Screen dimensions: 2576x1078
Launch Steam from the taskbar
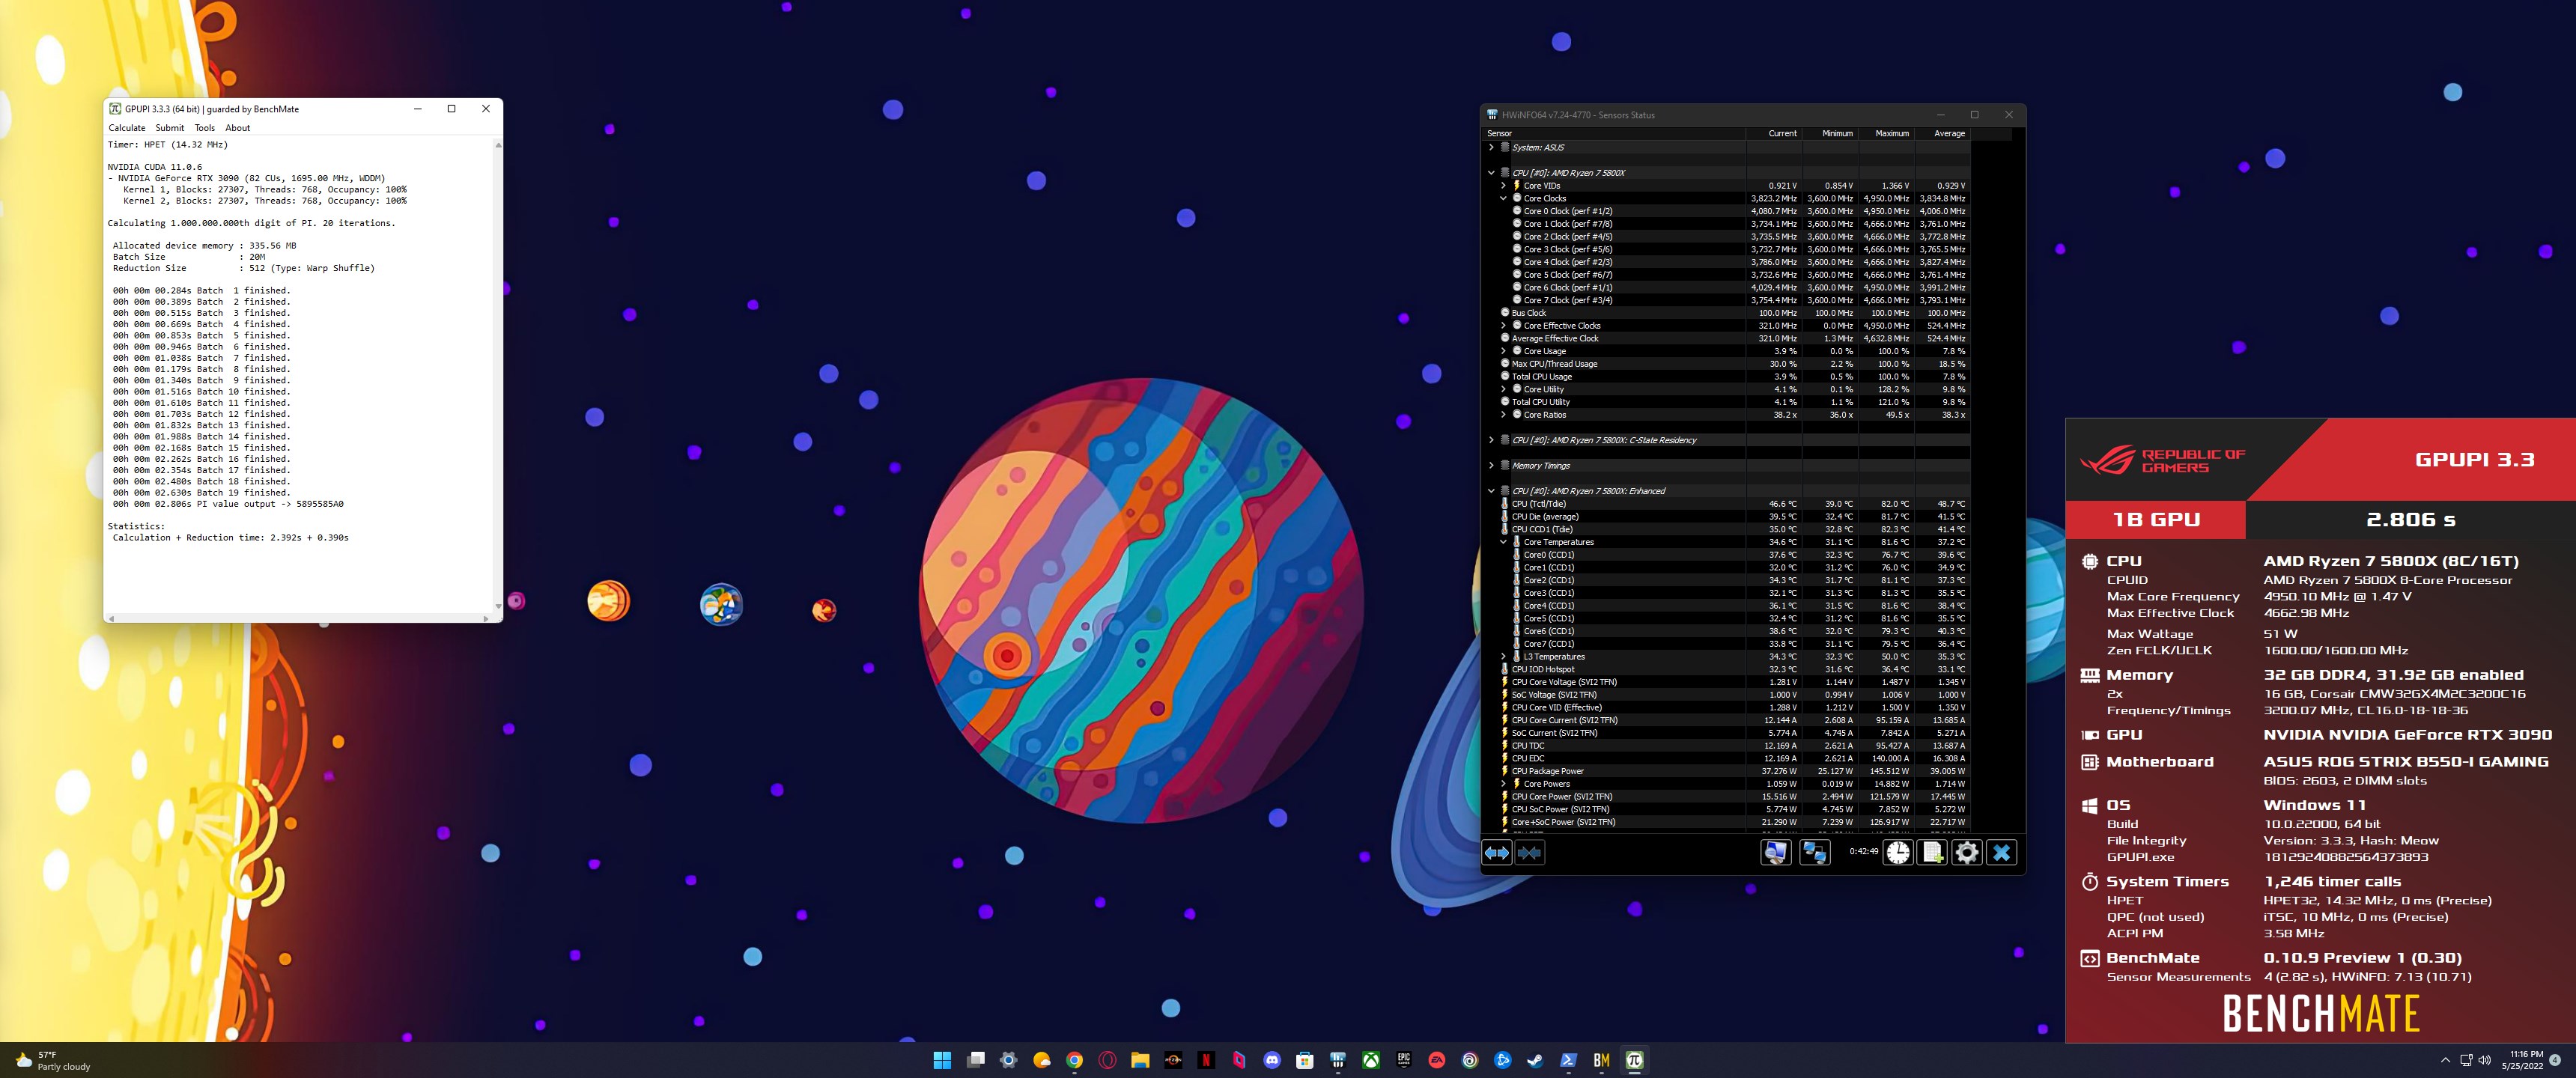coord(1536,1060)
